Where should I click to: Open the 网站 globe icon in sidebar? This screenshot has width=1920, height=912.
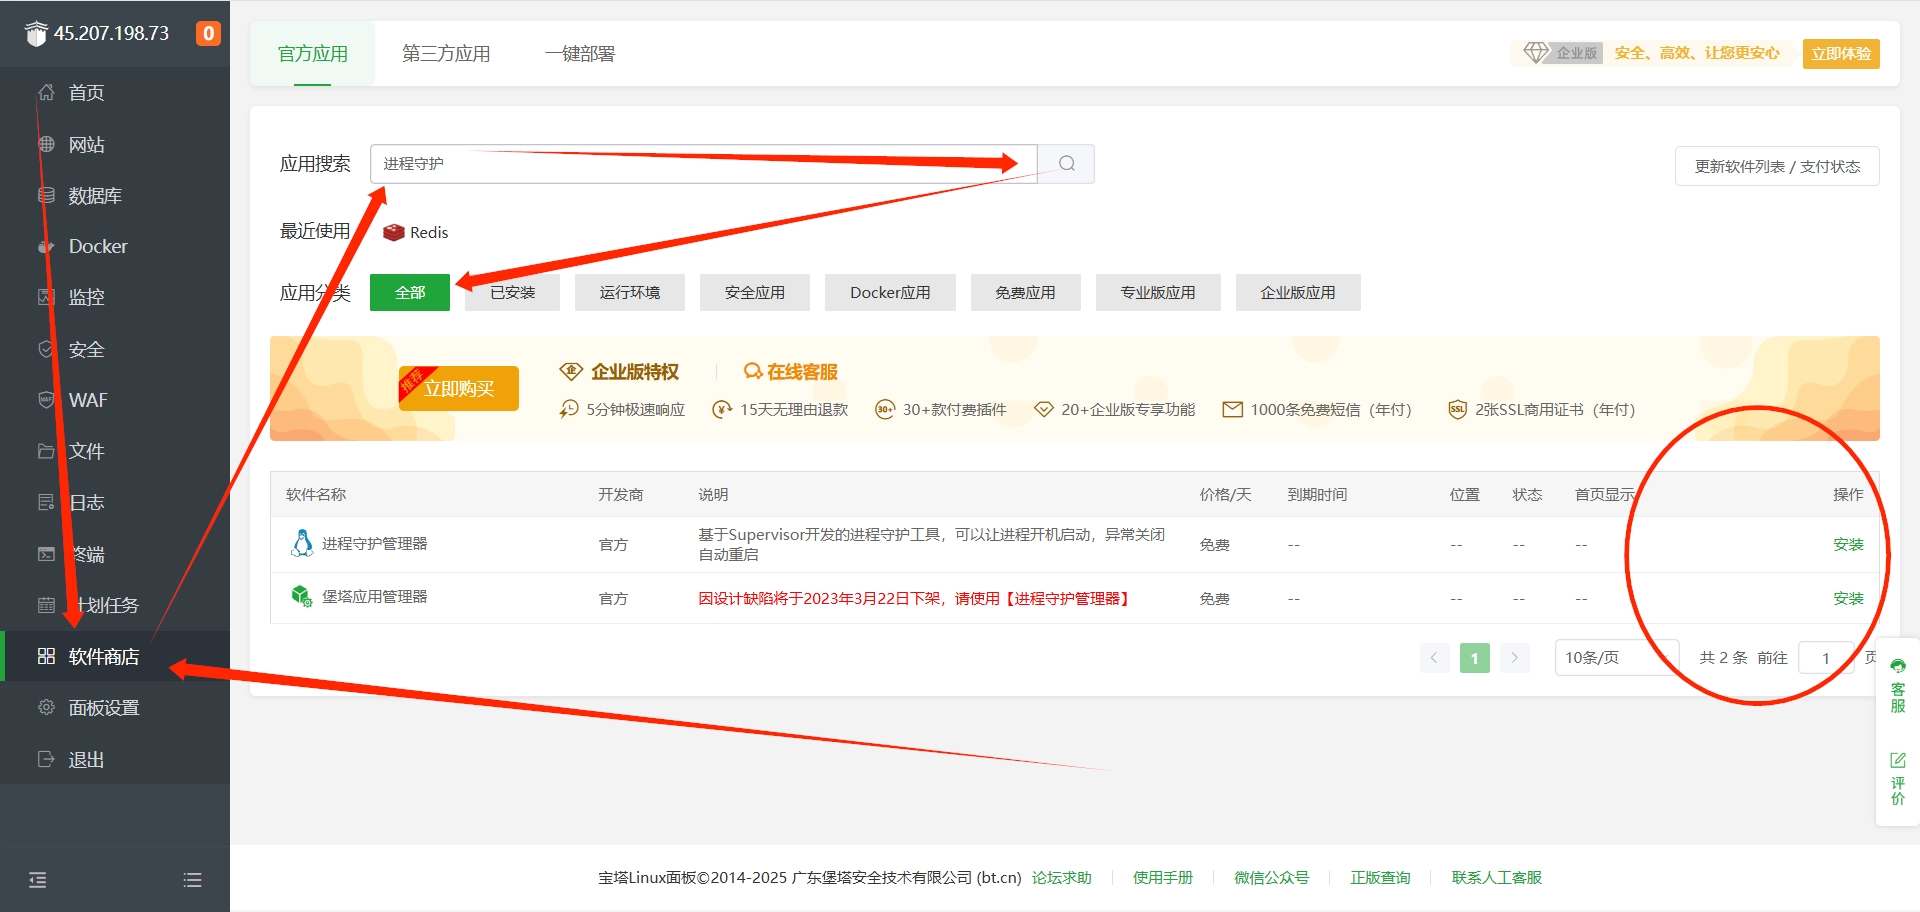coord(46,144)
